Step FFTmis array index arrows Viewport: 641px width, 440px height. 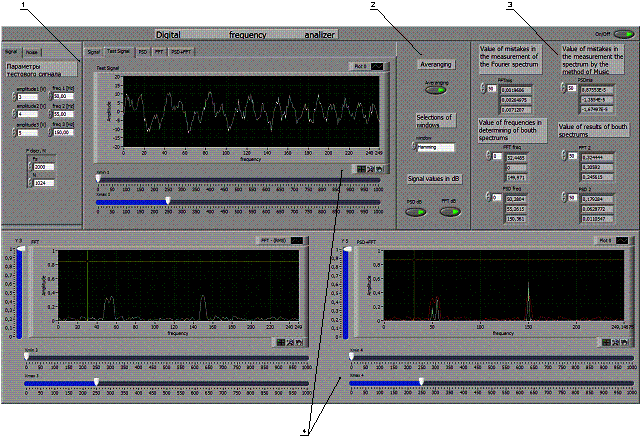coord(483,88)
